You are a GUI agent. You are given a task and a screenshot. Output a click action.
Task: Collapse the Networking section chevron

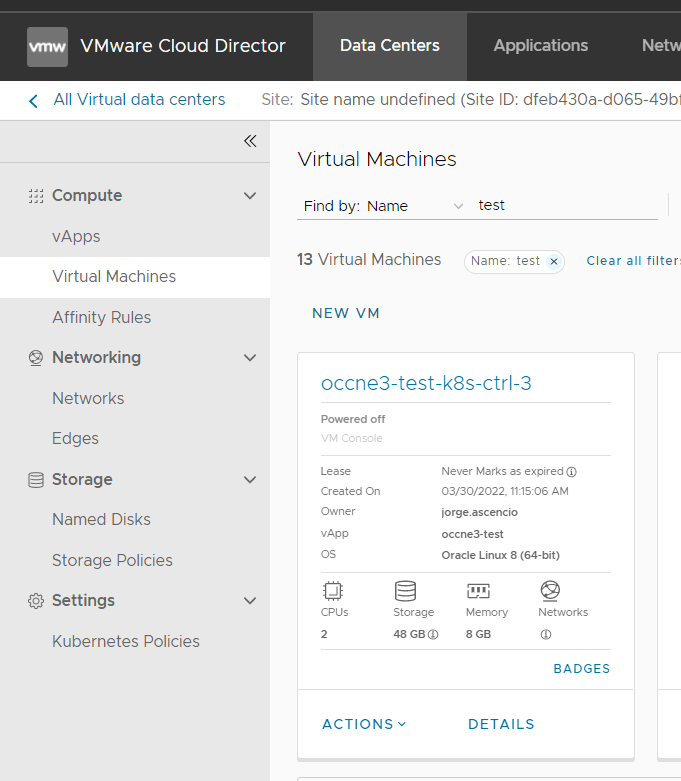(x=250, y=358)
